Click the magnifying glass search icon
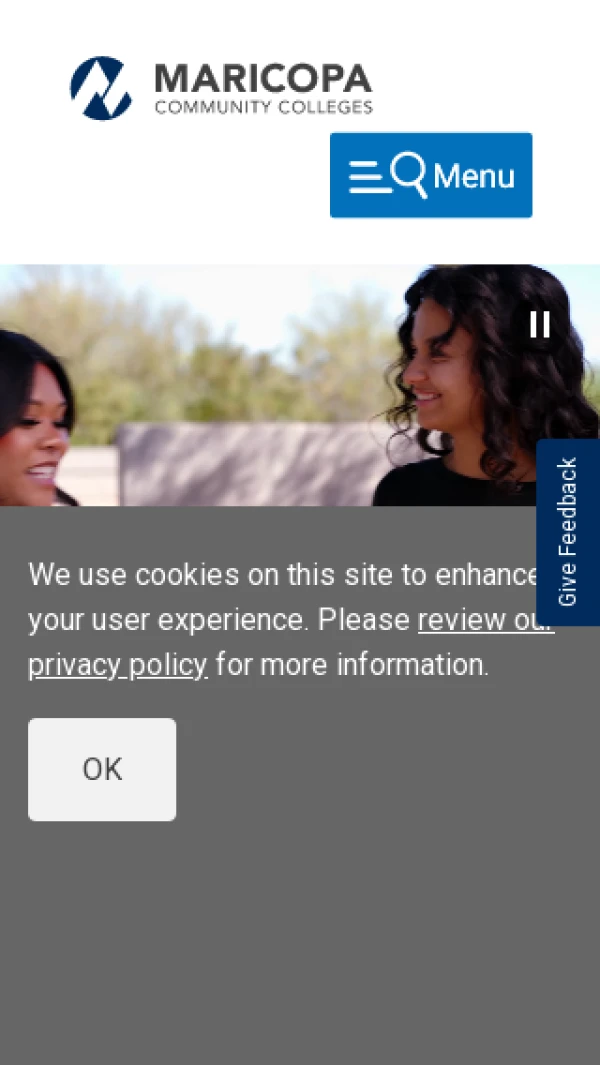This screenshot has width=600, height=1065. tap(410, 175)
